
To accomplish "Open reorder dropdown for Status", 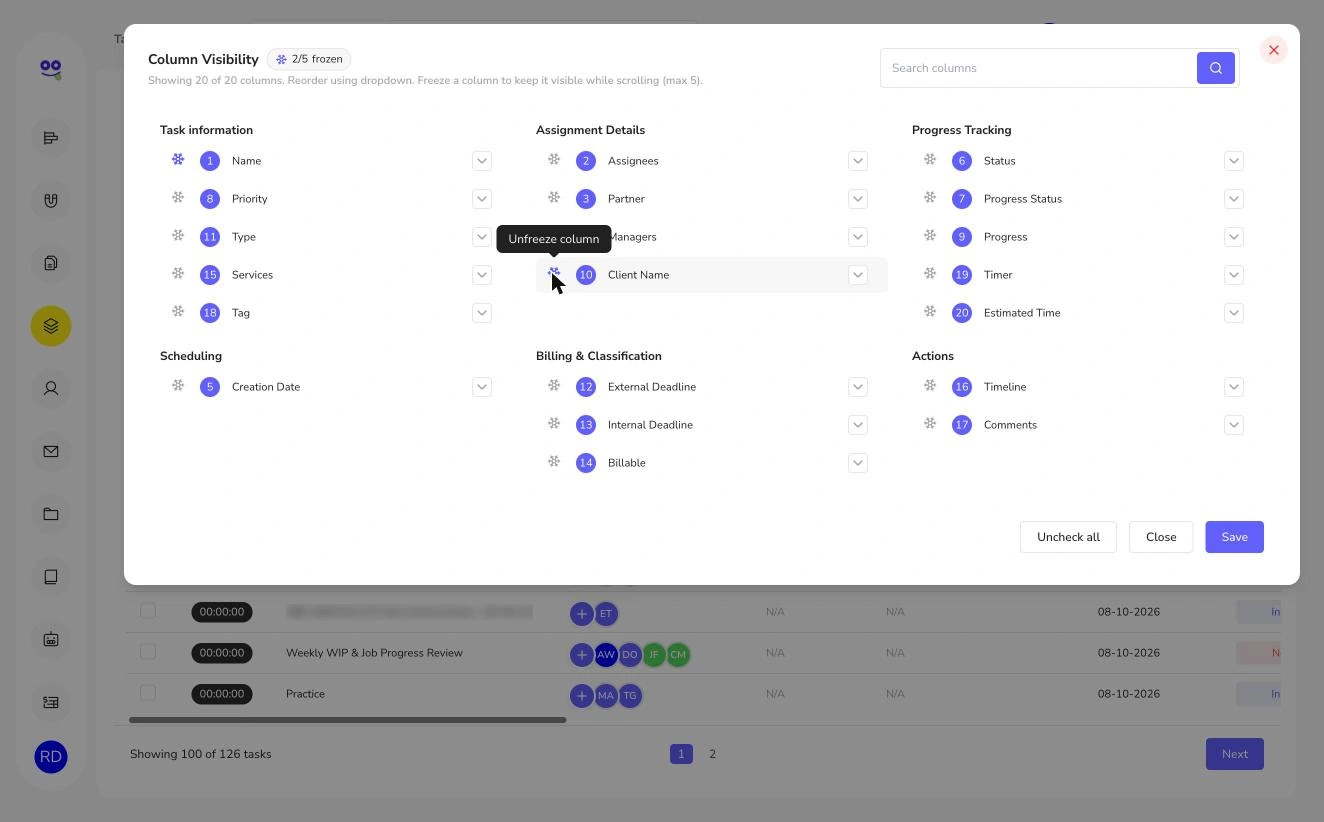I will 1234,161.
